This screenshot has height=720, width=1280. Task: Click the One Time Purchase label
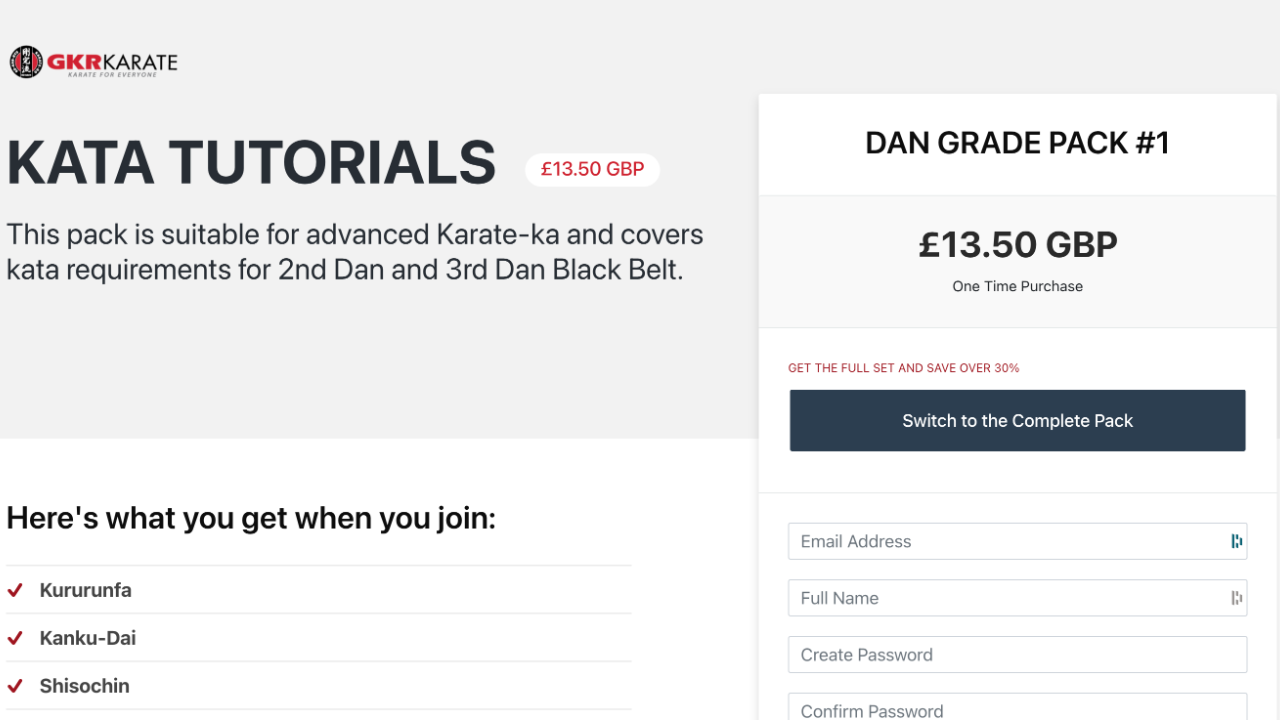pos(1017,286)
